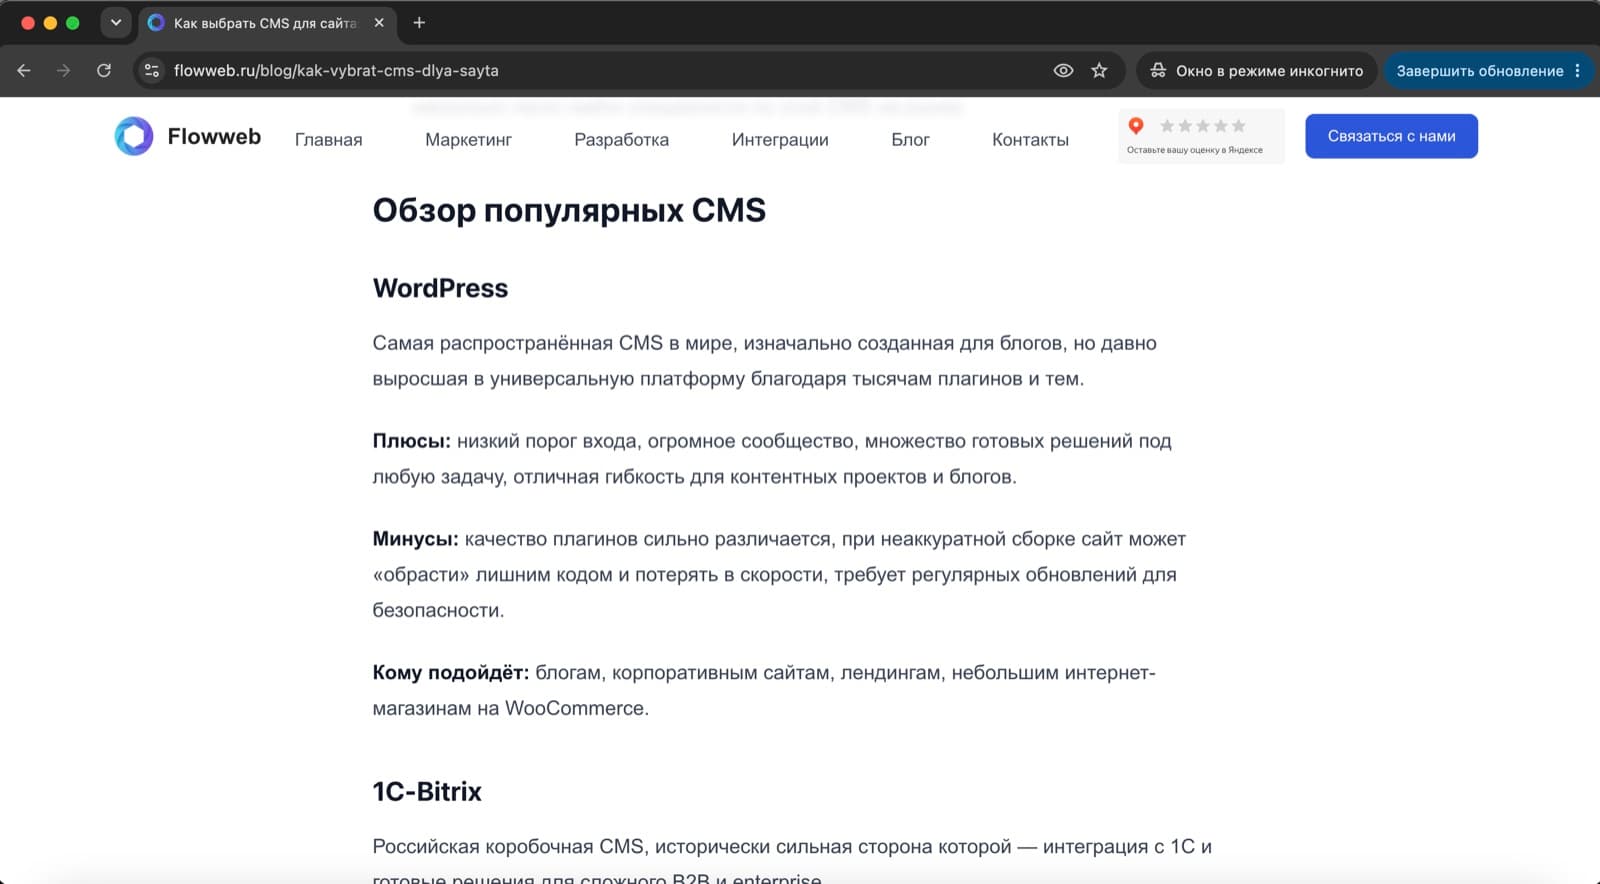Open the Маркетинг menu item
Image resolution: width=1600 pixels, height=884 pixels.
coord(468,140)
